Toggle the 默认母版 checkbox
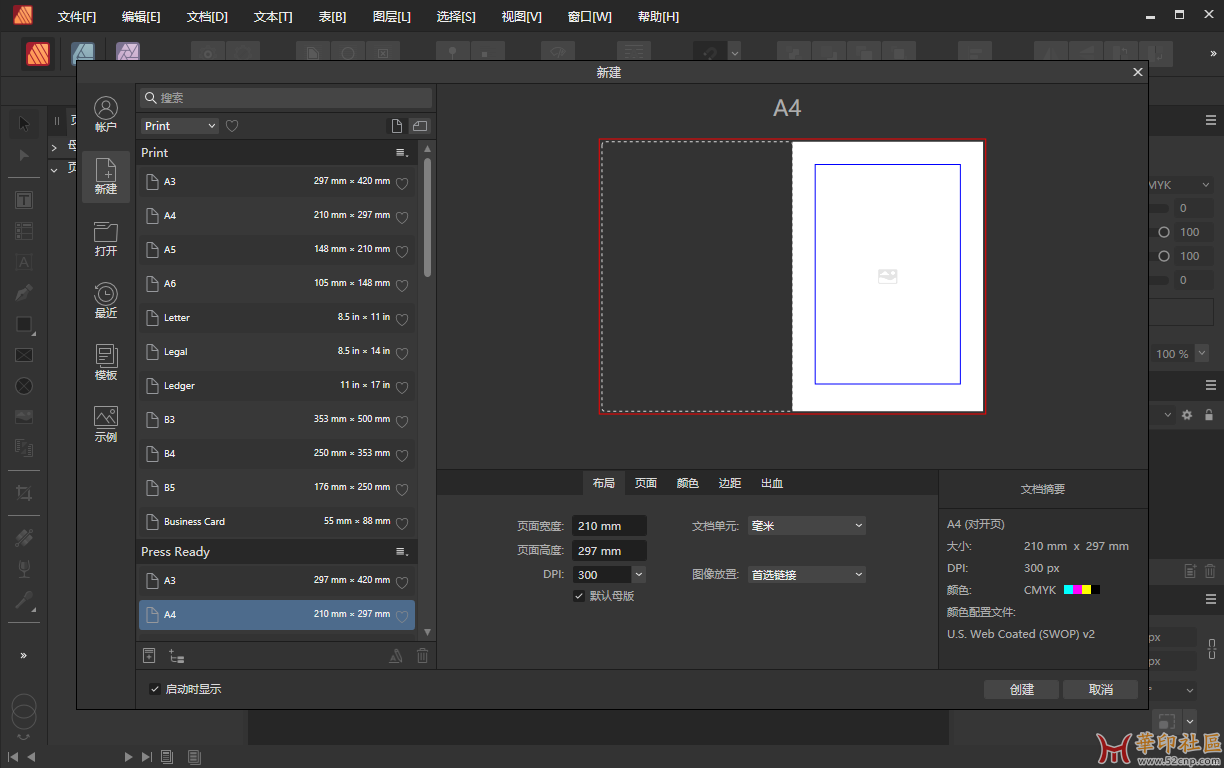1224x768 pixels. pyautogui.click(x=579, y=596)
